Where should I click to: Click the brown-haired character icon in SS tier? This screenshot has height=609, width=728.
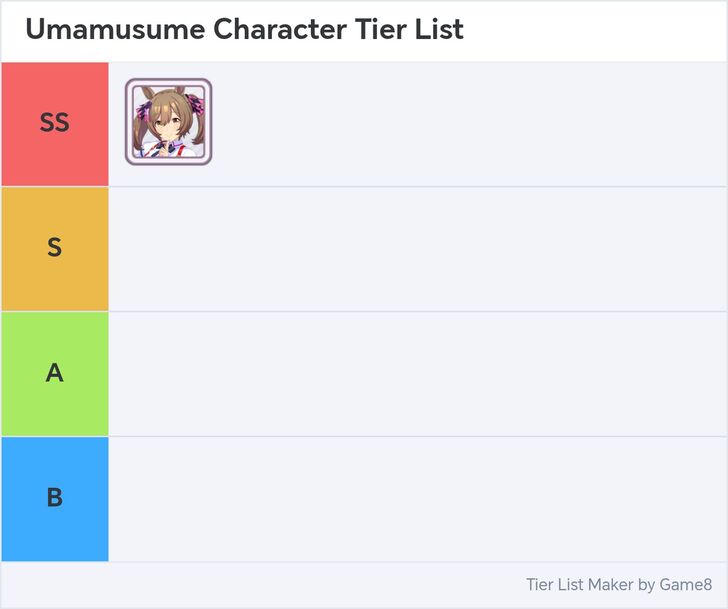[168, 122]
